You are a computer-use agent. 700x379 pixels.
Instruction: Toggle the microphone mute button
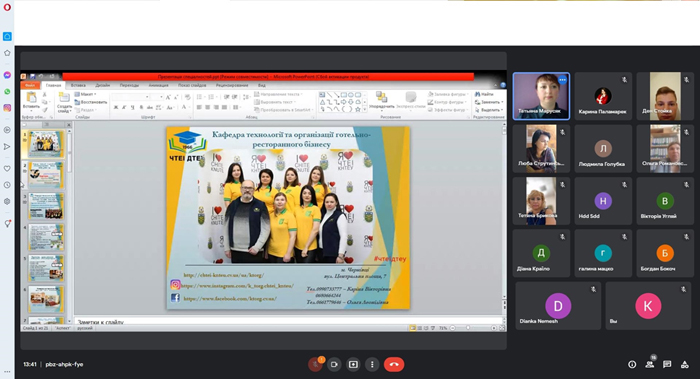(x=315, y=365)
